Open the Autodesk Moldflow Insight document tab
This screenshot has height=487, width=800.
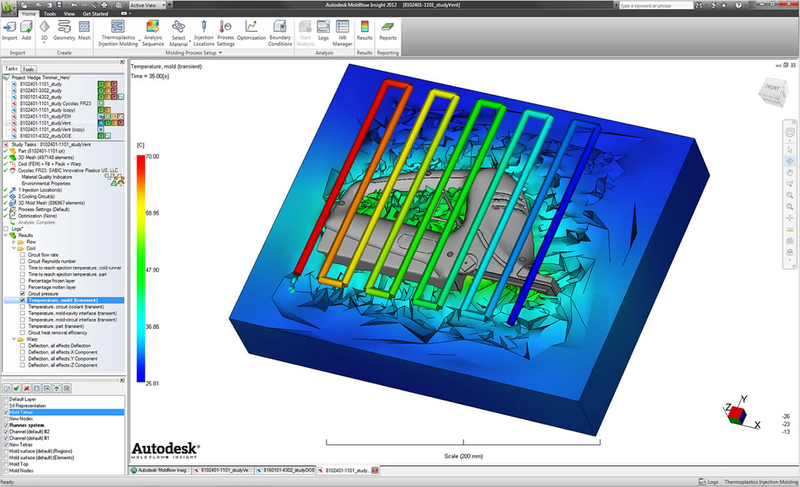click(x=160, y=470)
